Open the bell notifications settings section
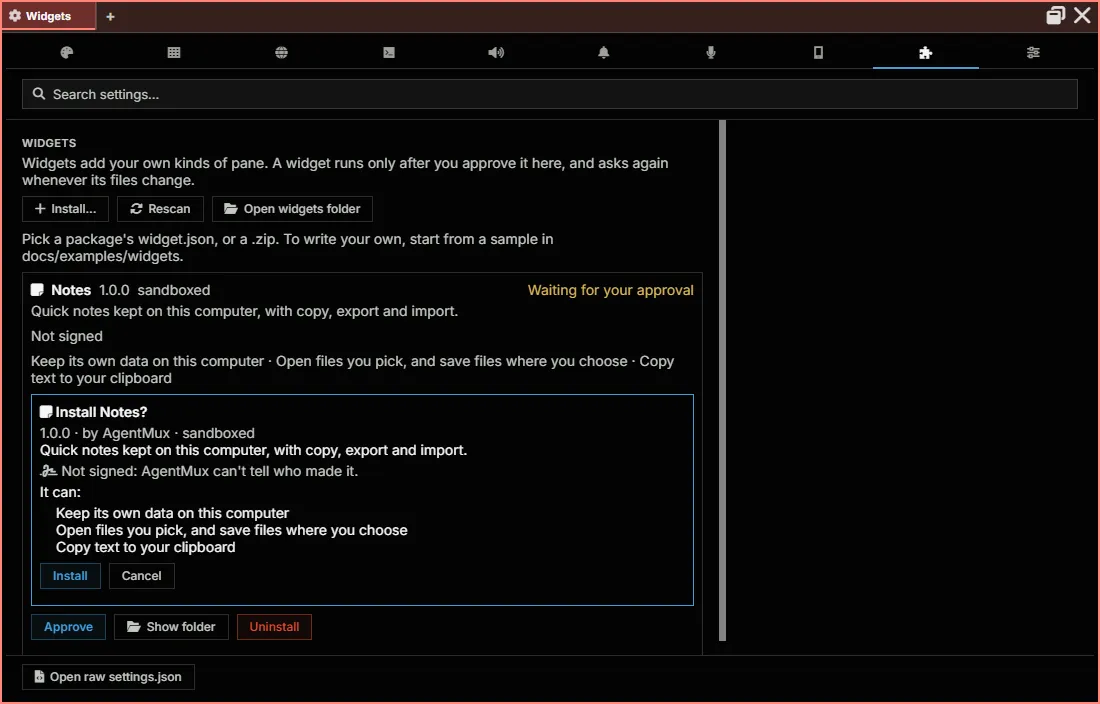This screenshot has height=704, width=1100. (x=603, y=52)
